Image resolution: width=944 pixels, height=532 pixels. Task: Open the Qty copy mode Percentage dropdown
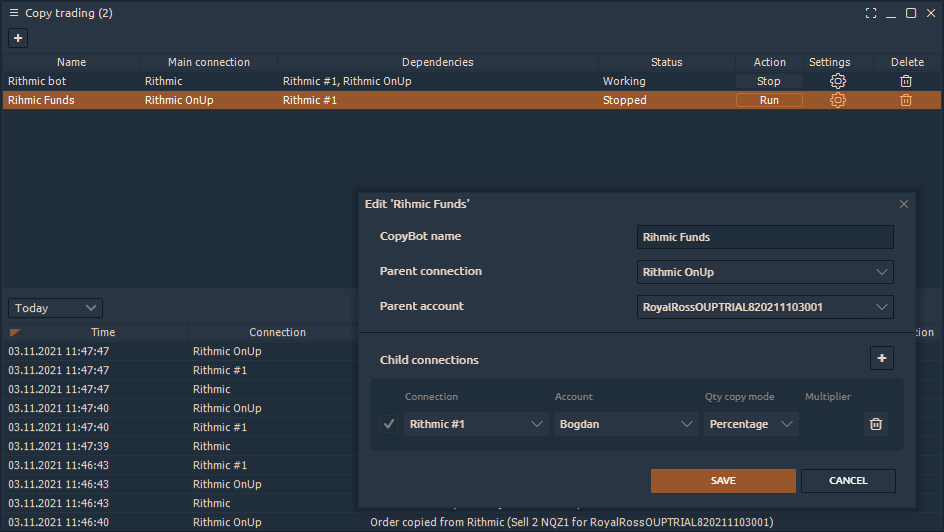751,424
